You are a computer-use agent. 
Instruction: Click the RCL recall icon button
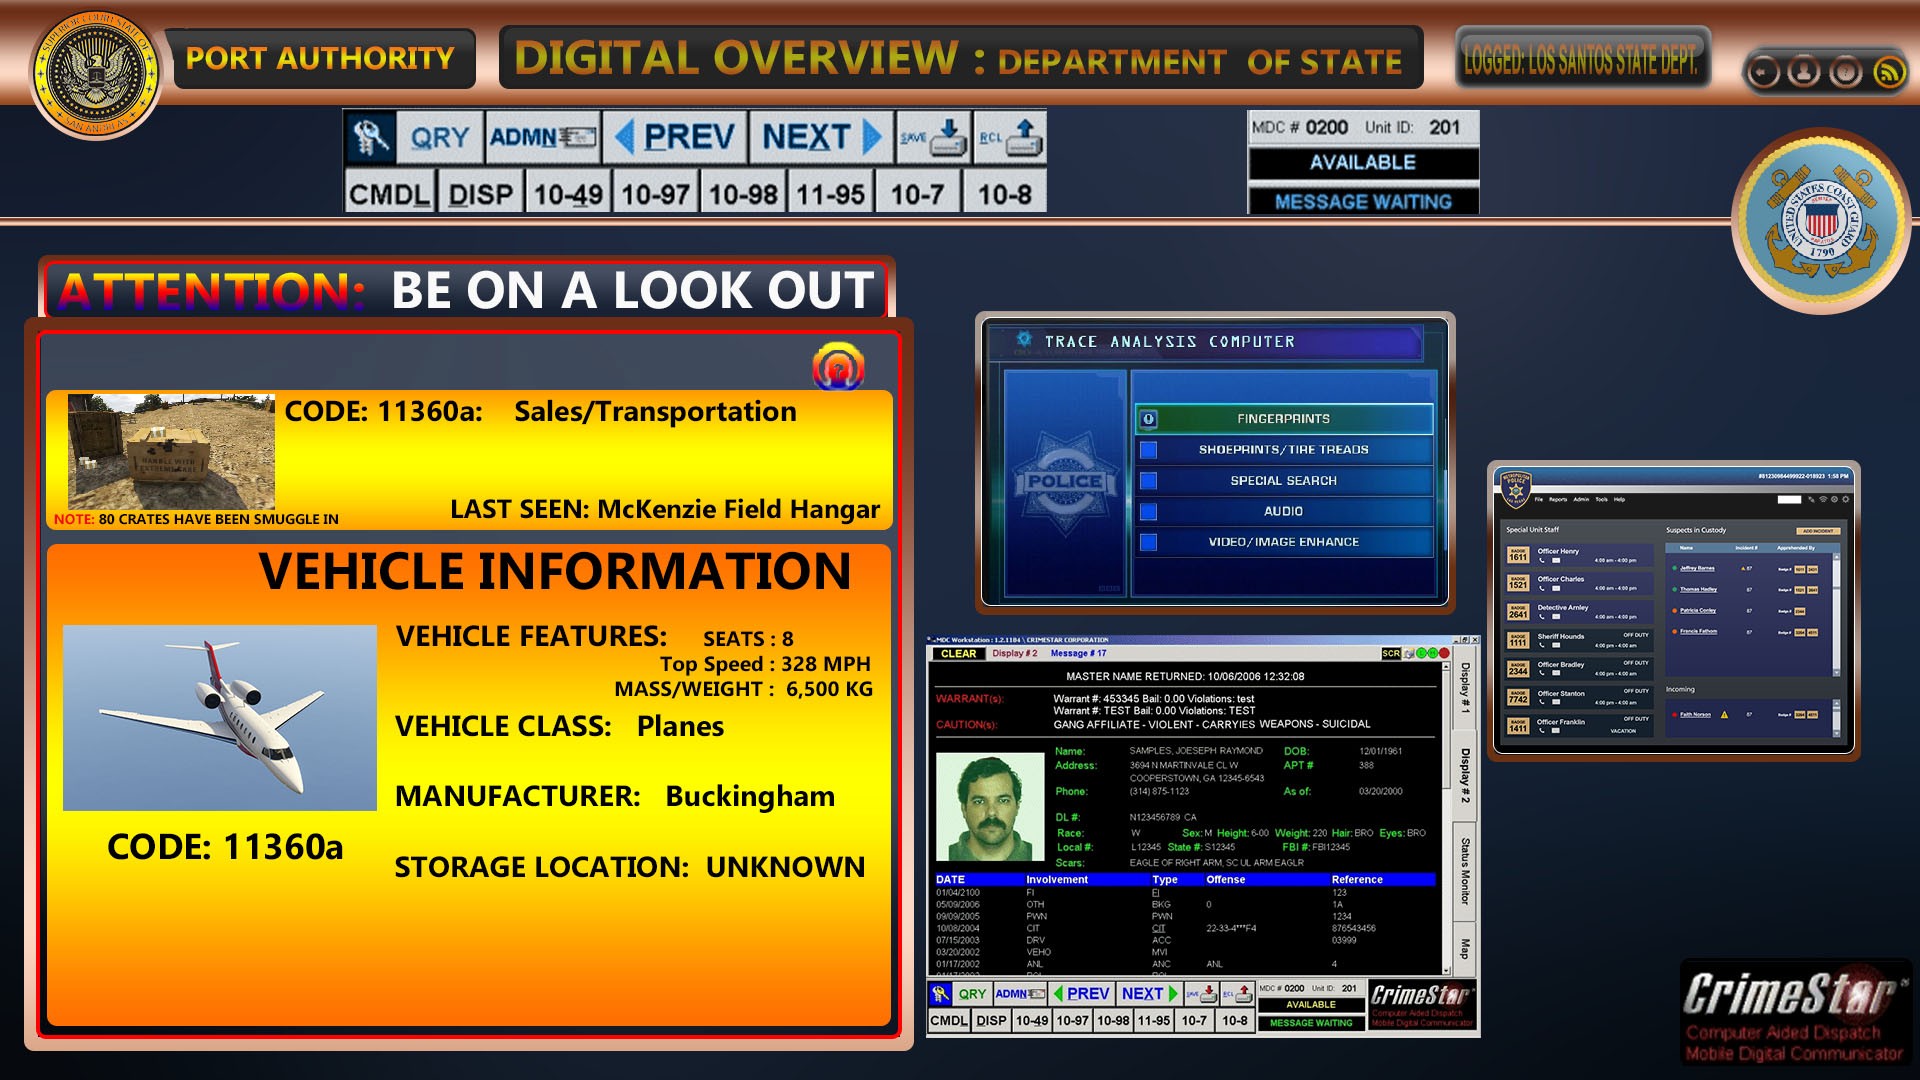pyautogui.click(x=1011, y=137)
